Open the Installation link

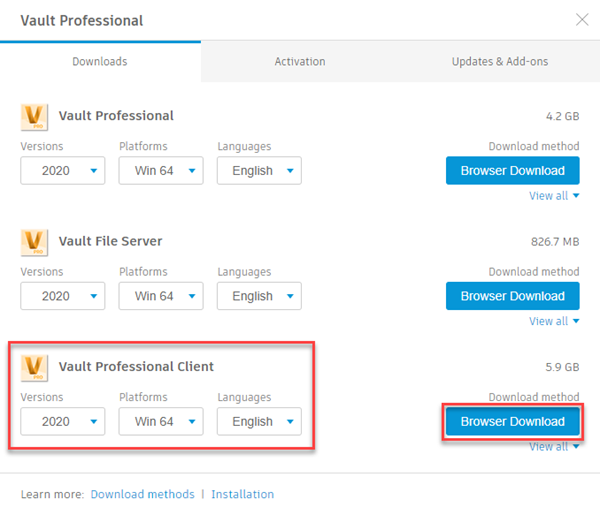(243, 494)
